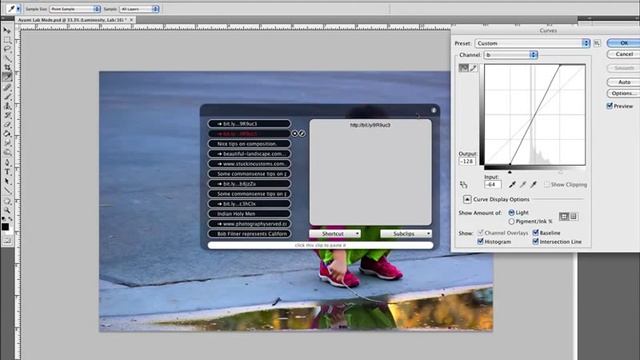The height and width of the screenshot is (360, 640).
Task: Select the Healing Brush tool
Action: tap(7, 87)
